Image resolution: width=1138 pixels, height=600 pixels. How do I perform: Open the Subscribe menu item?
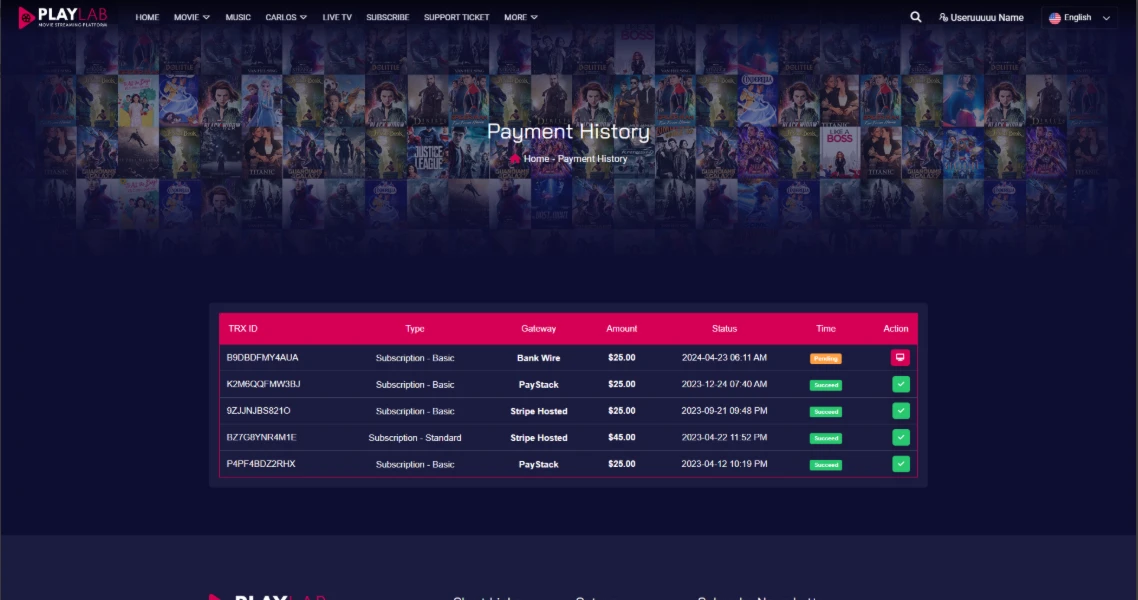(x=388, y=17)
